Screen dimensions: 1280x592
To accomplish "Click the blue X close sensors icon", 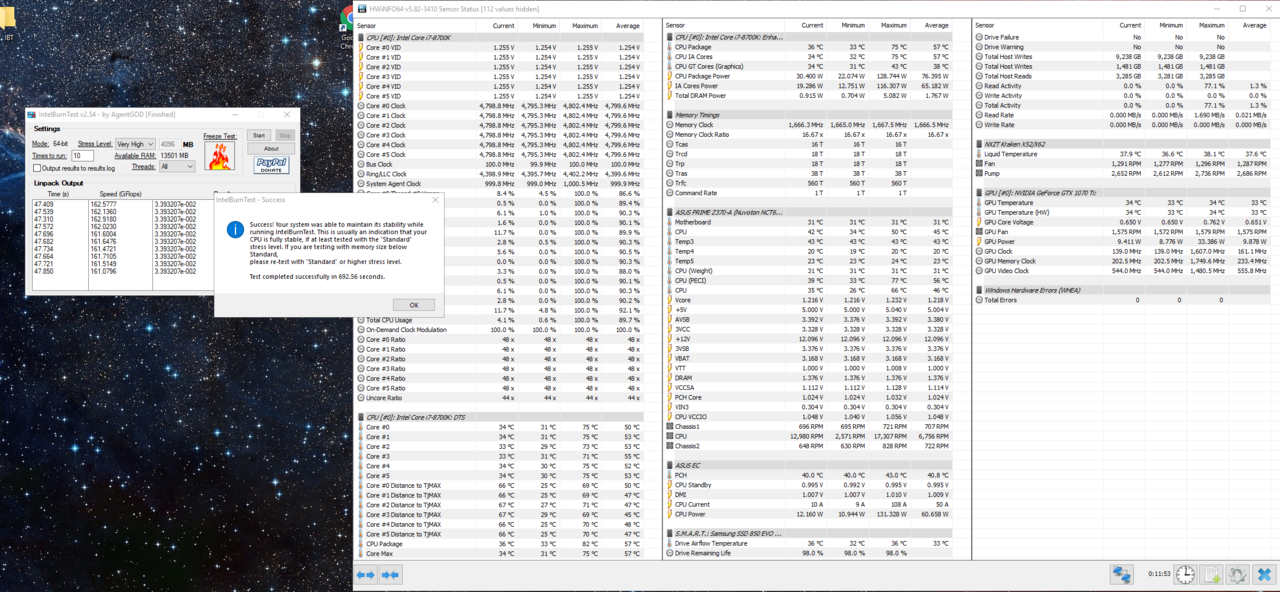I will 1264,575.
